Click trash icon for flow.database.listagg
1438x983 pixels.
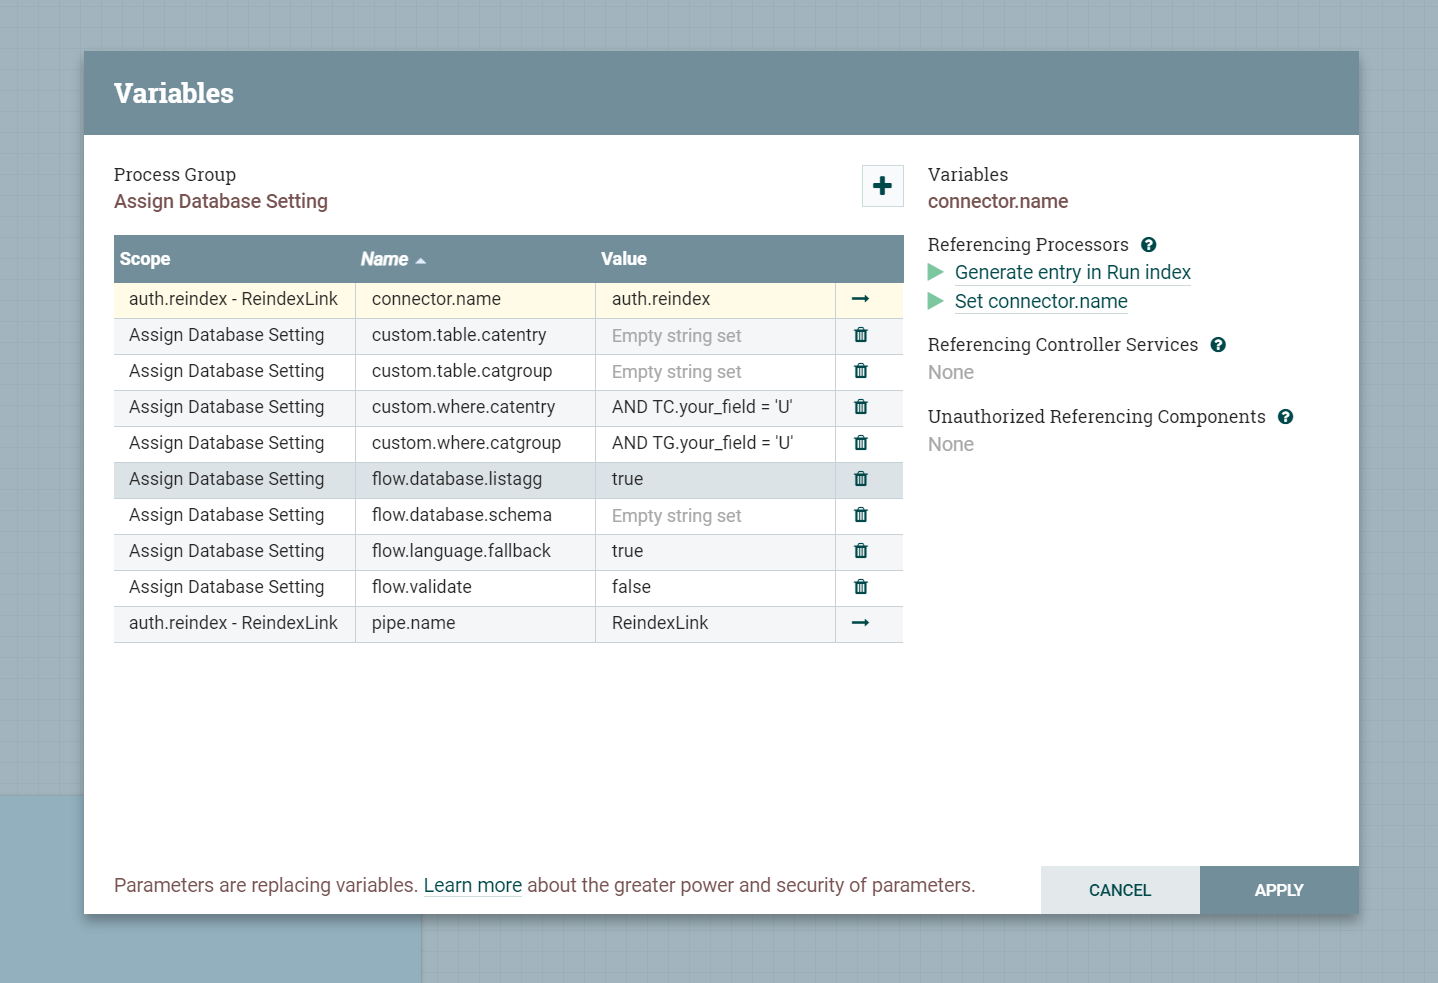860,479
